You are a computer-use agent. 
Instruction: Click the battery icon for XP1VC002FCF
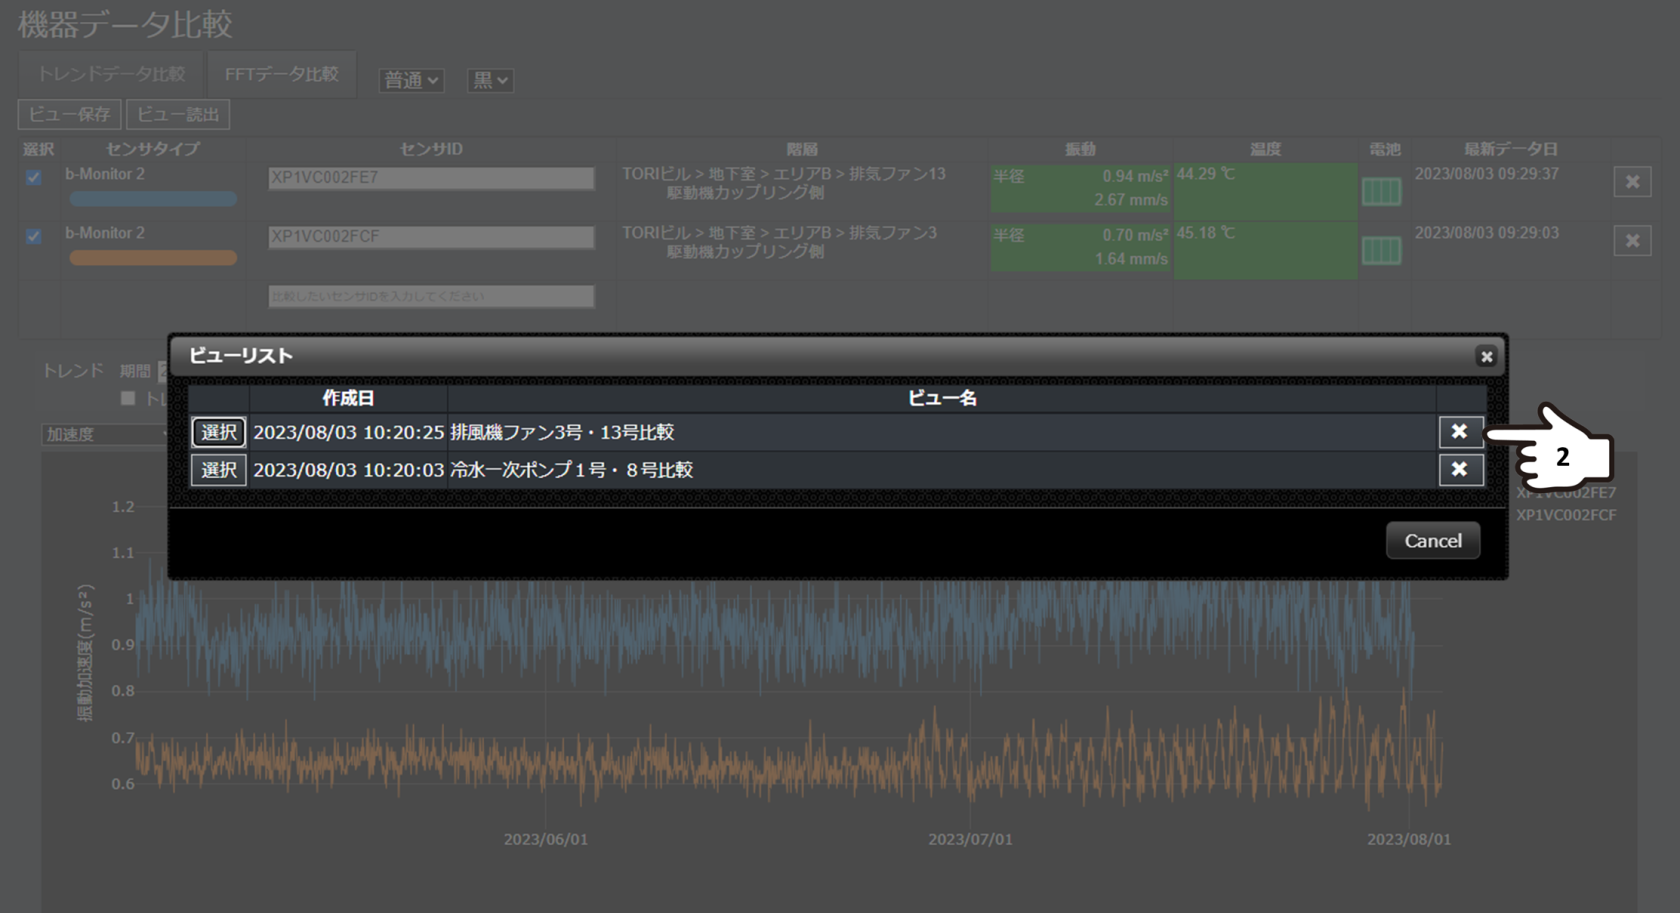pos(1382,250)
